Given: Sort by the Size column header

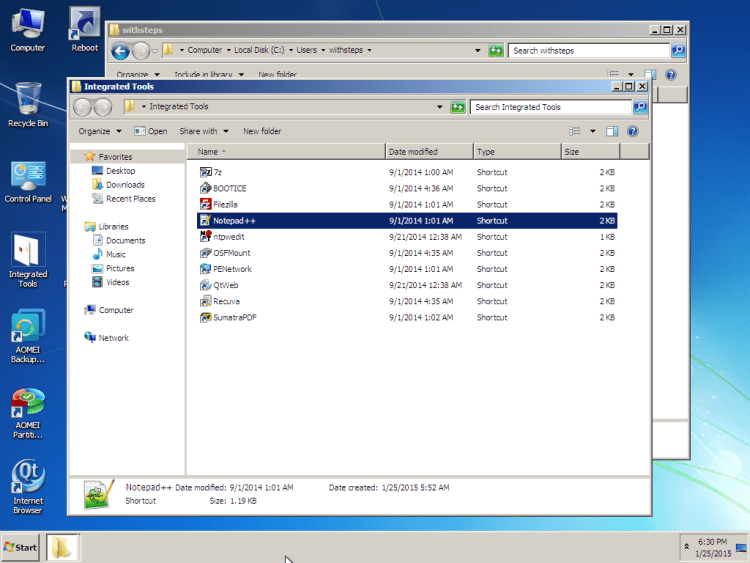Looking at the screenshot, I should (591, 152).
